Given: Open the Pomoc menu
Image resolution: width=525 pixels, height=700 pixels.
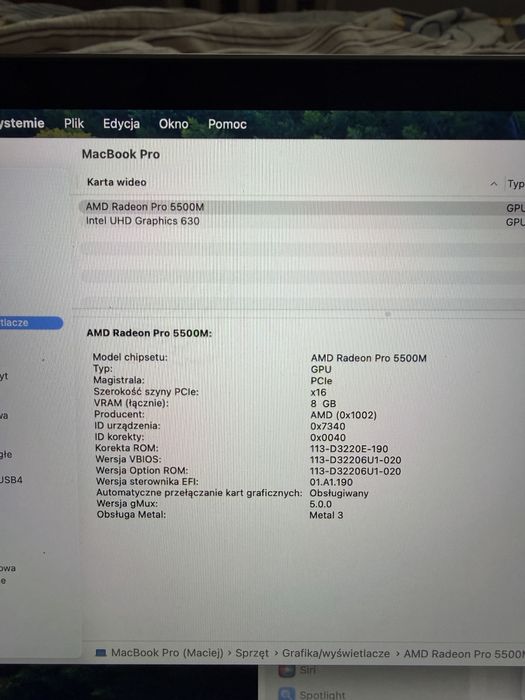Looking at the screenshot, I should [x=227, y=124].
